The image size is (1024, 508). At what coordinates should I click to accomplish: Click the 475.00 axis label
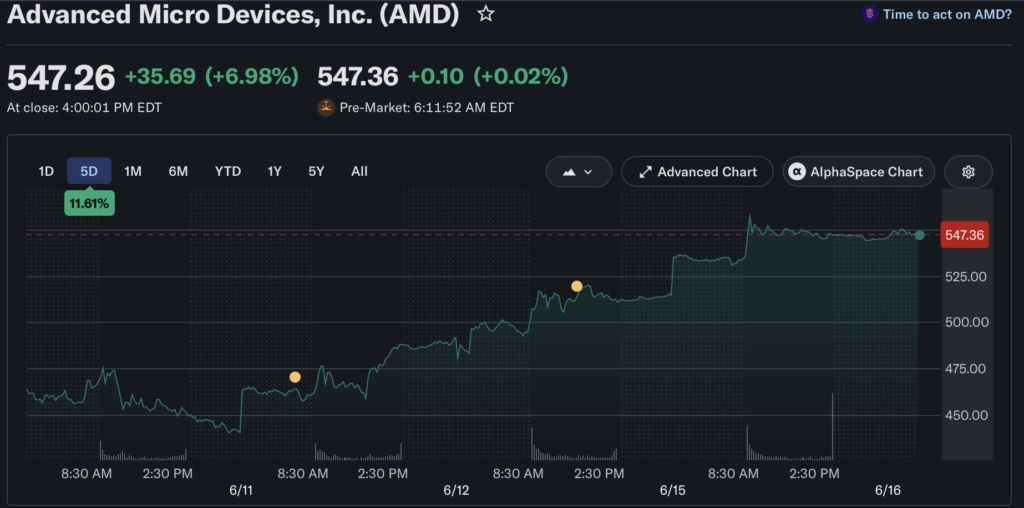point(965,369)
